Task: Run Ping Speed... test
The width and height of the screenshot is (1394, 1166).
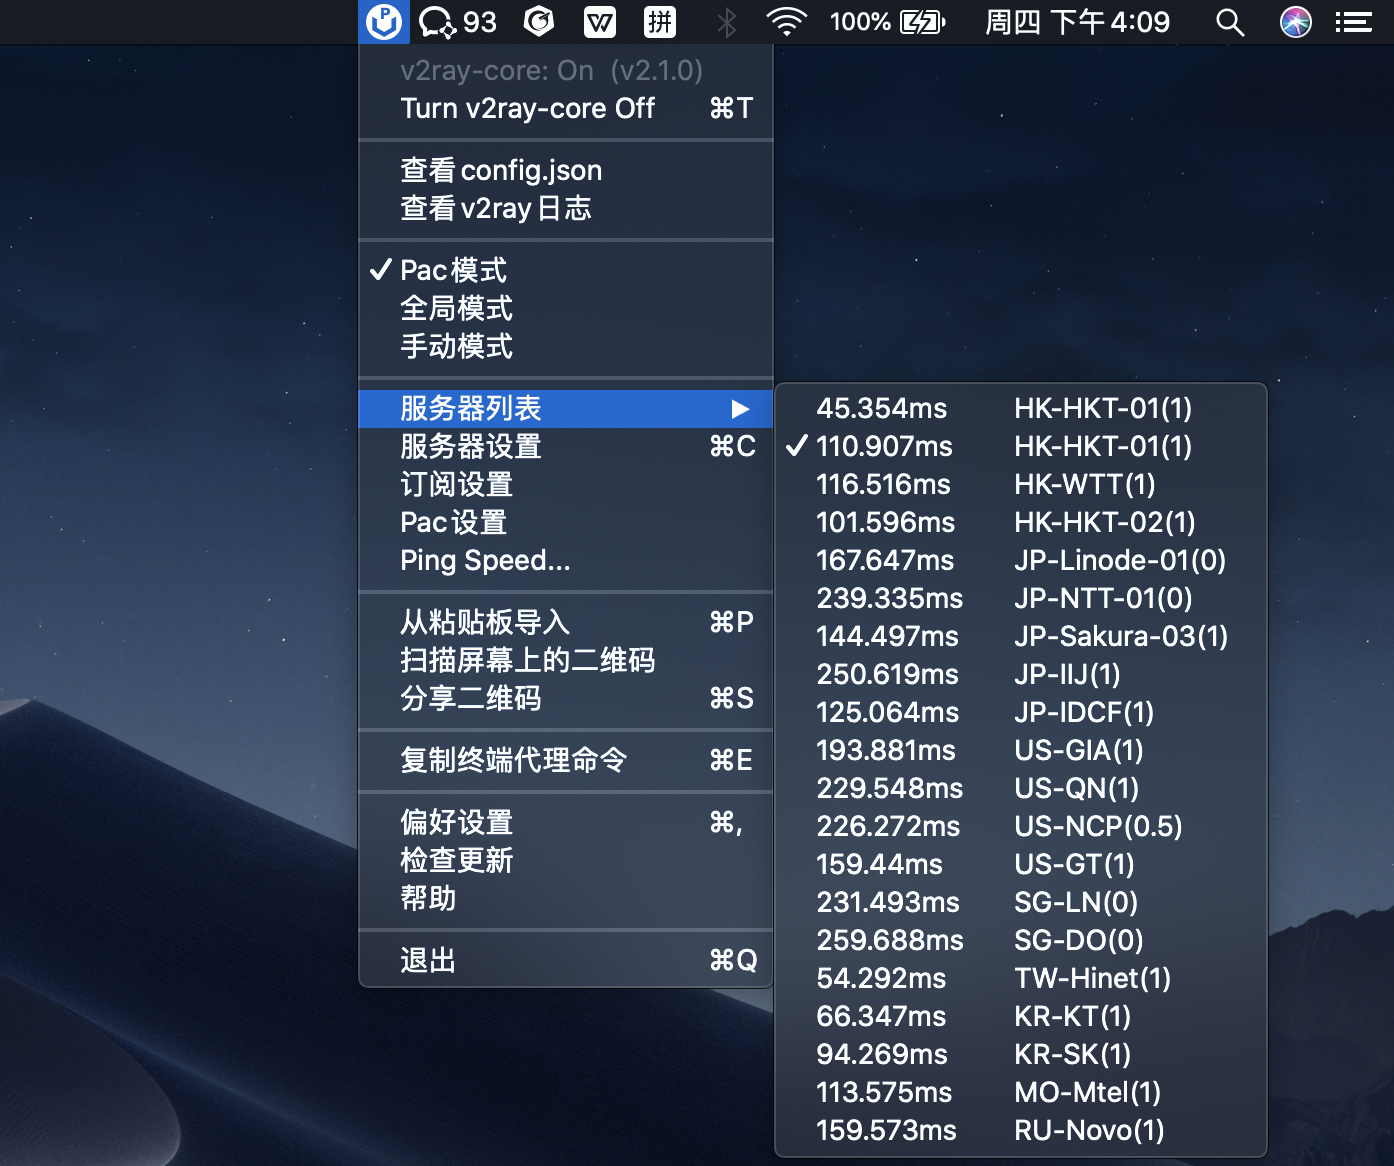Action: (566, 560)
